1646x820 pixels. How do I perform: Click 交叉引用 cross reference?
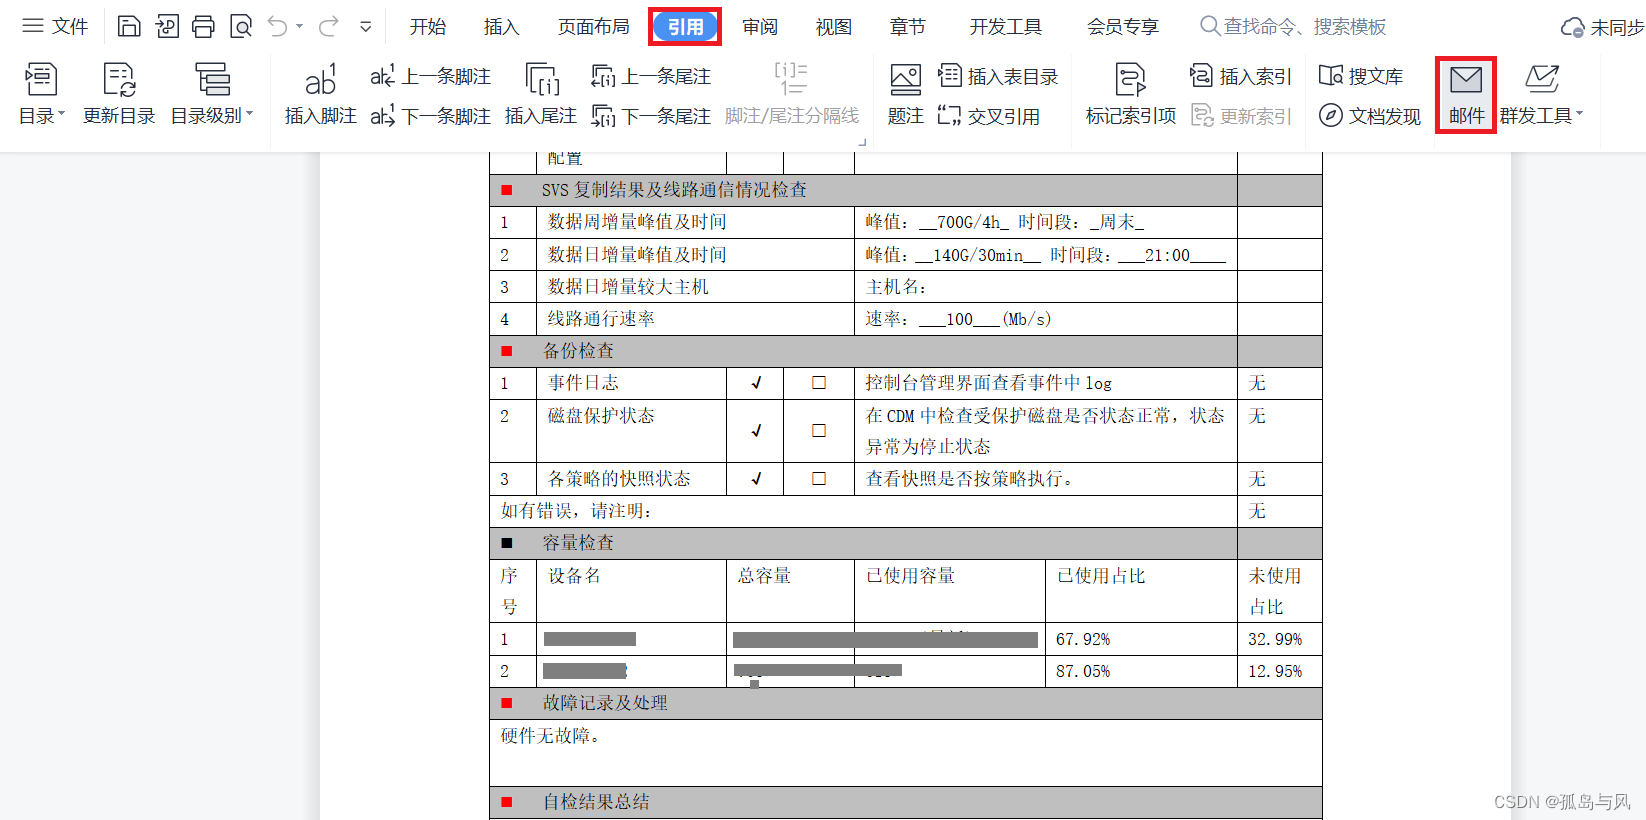click(x=989, y=116)
